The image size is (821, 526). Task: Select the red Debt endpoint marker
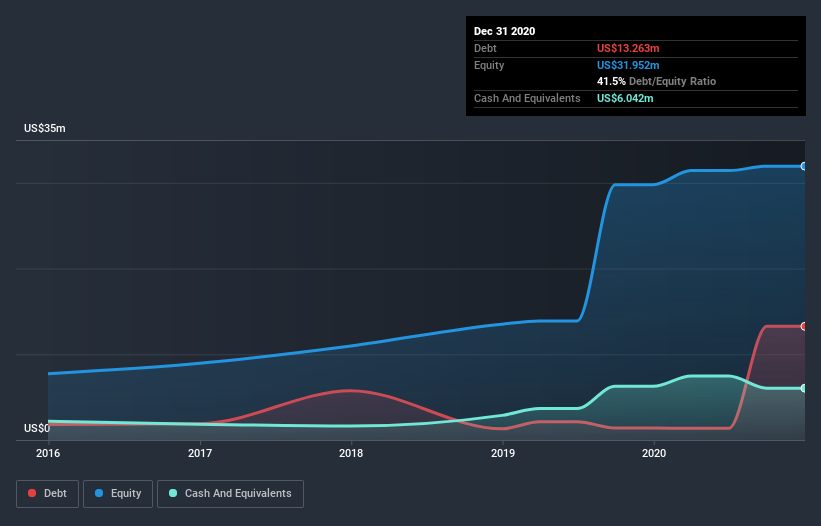(x=804, y=327)
